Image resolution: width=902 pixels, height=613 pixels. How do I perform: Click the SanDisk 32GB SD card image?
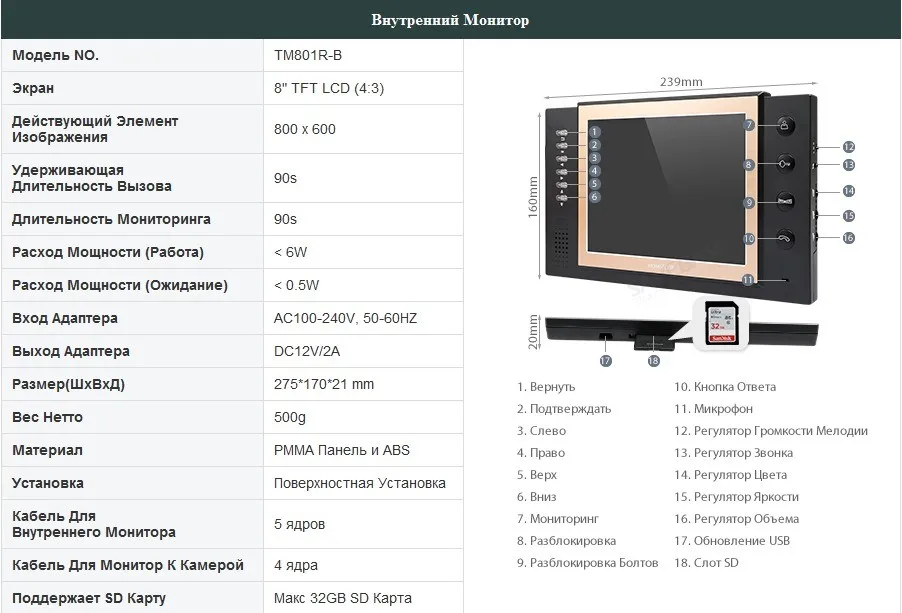(x=721, y=325)
